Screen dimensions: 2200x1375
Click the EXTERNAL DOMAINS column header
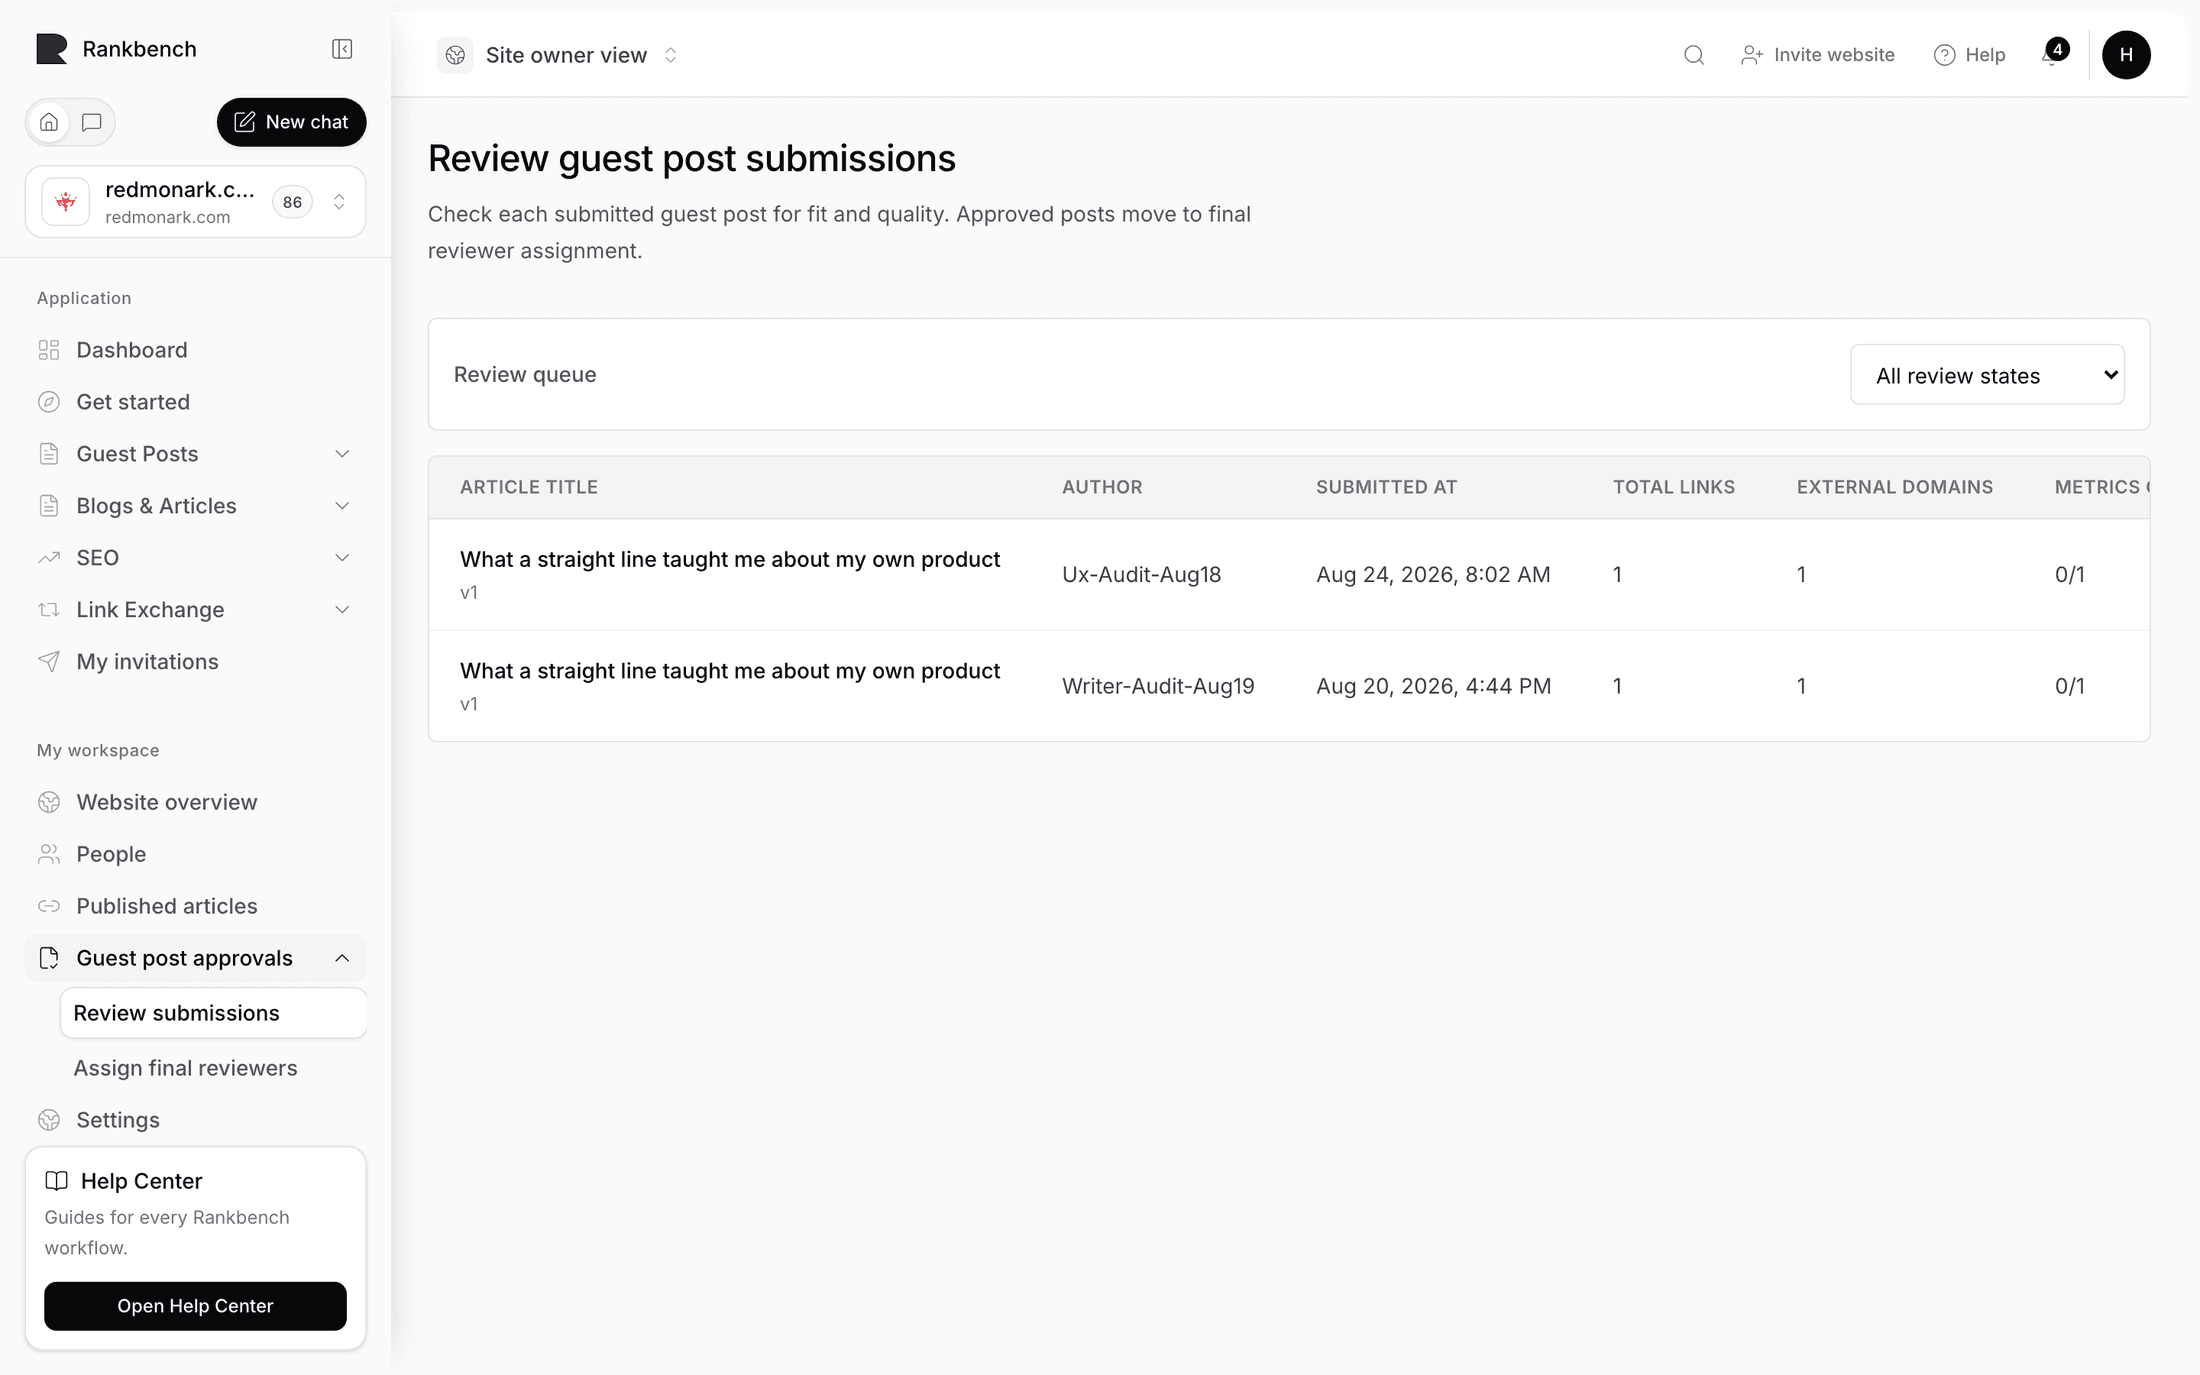point(1894,487)
